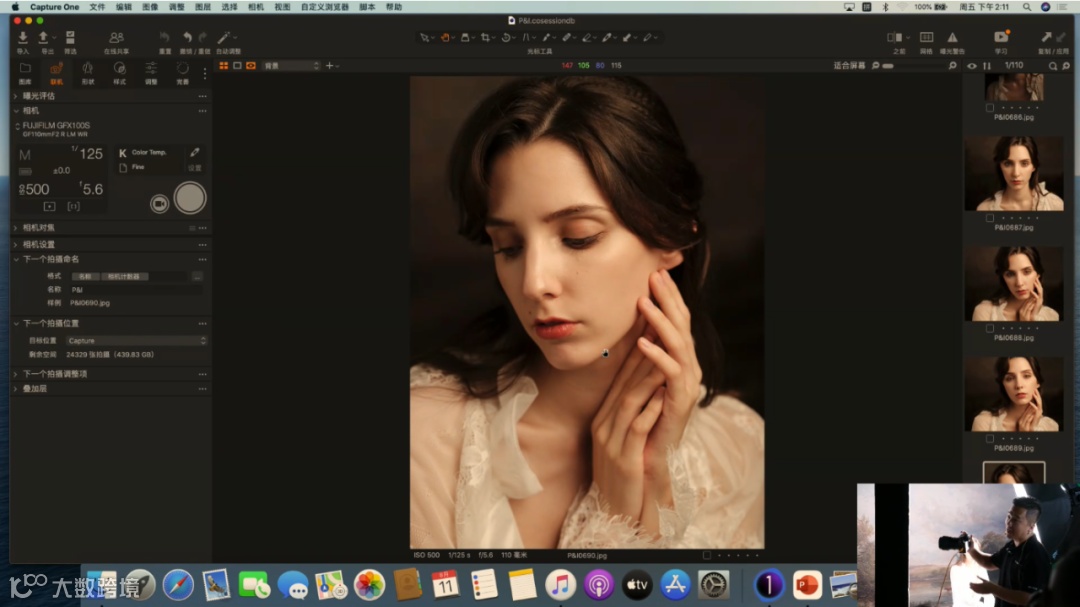Screen dimensions: 1080x607
Task: Expand the Overlay (叠加层) panel
Action: coord(17,389)
